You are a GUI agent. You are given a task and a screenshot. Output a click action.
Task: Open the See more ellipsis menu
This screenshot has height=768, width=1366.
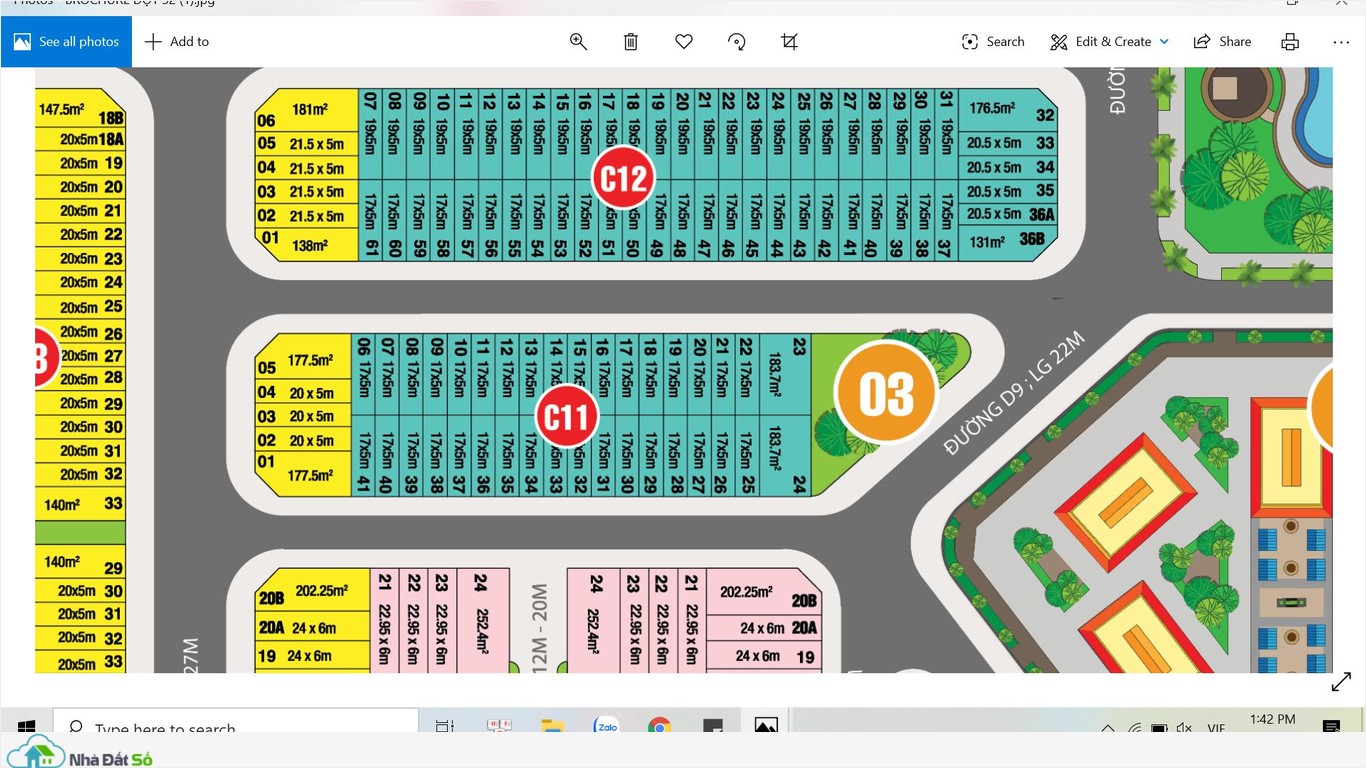pos(1341,41)
